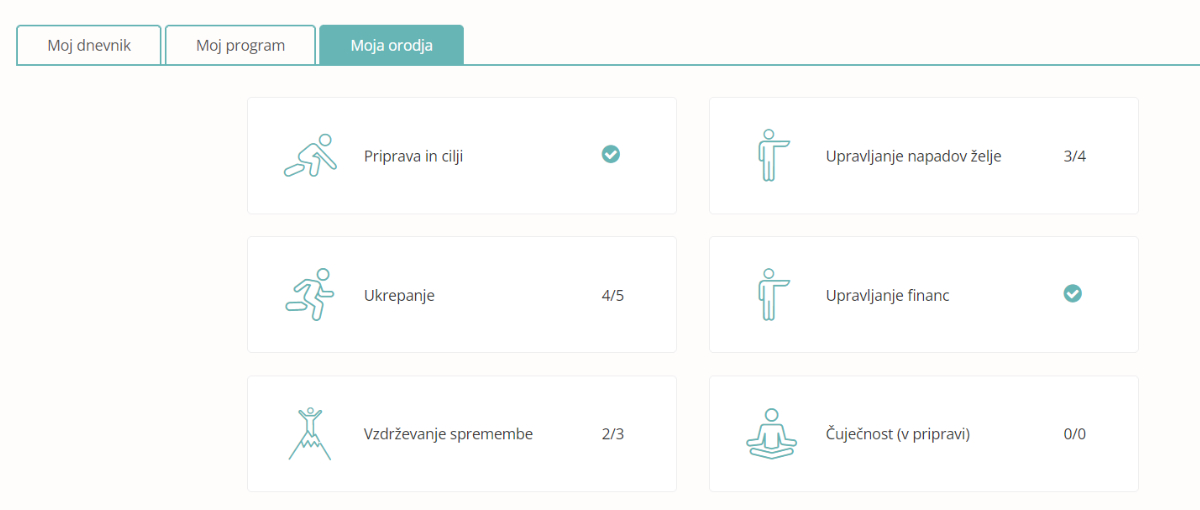The image size is (1200, 510).
Task: Open the Priprava in cilji tool
Action: coord(462,155)
